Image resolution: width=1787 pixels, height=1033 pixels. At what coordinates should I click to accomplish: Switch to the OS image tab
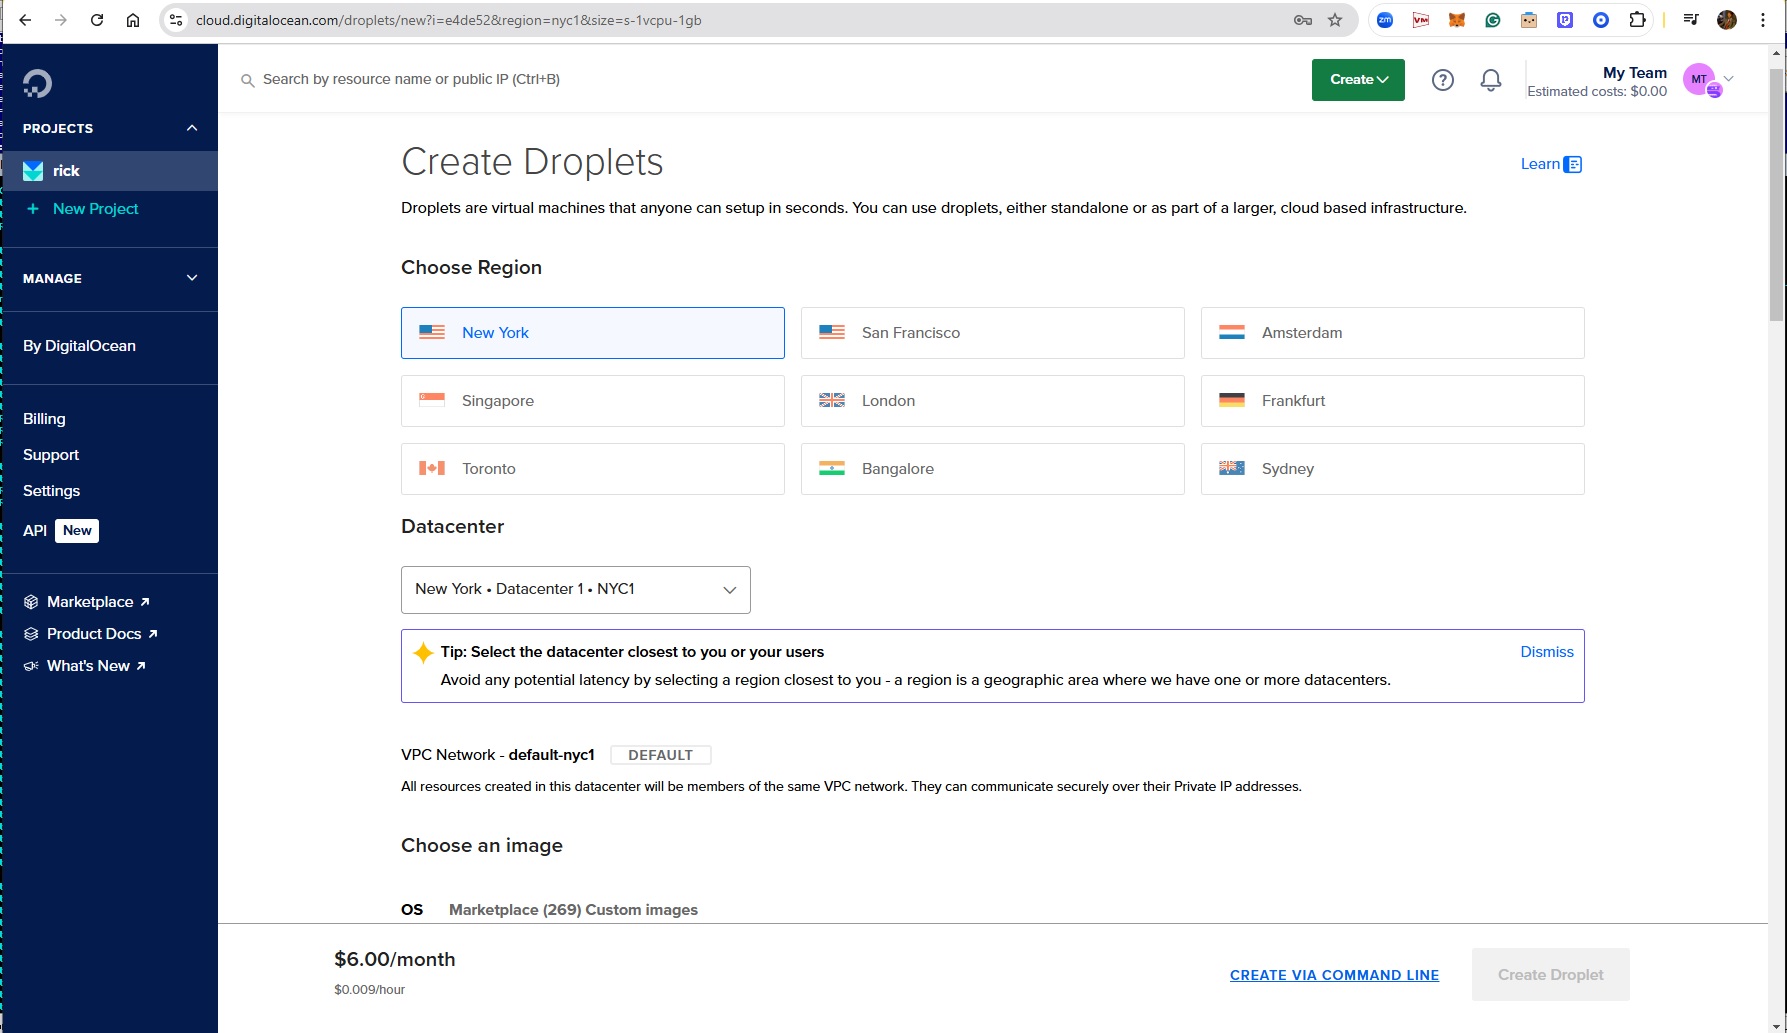[412, 910]
